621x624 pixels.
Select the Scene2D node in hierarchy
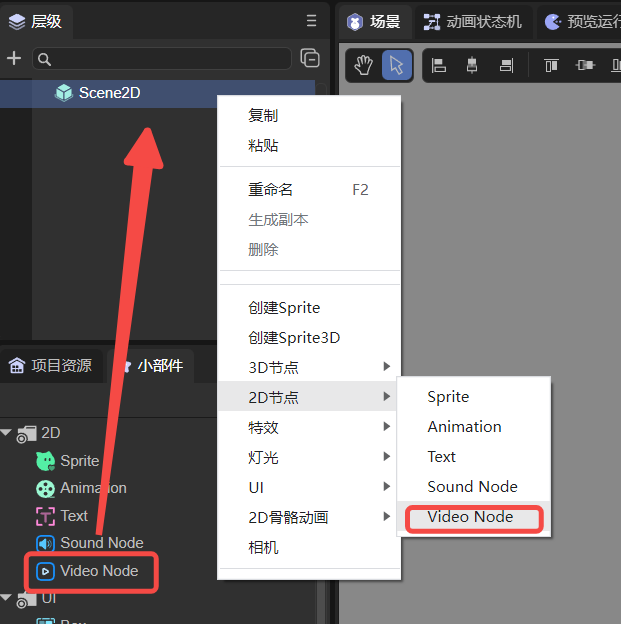coord(109,93)
